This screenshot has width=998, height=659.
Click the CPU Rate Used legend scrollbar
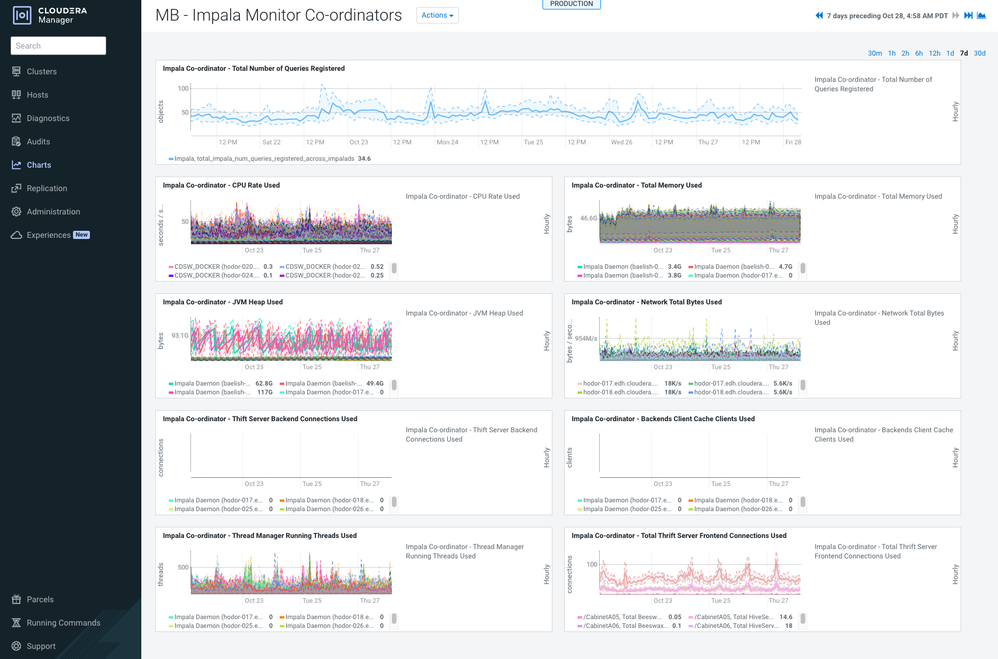394,269
